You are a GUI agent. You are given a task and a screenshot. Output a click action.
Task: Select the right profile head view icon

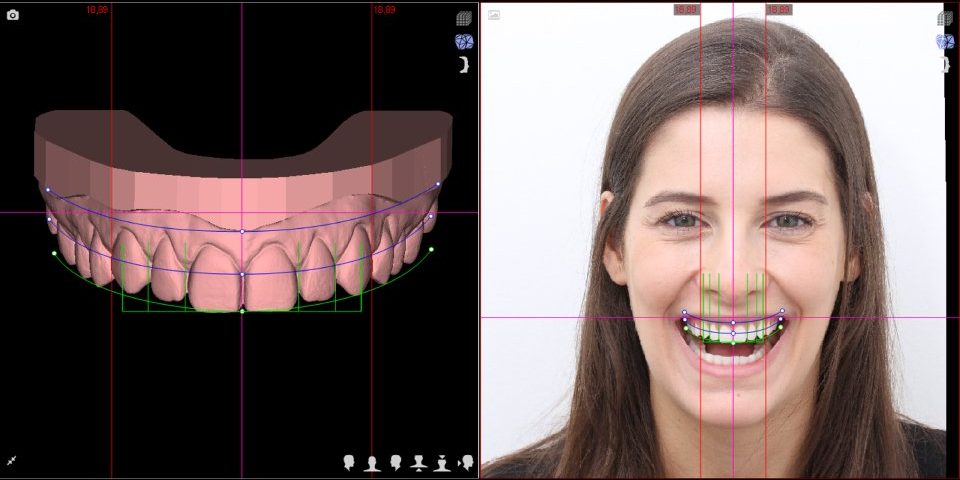[349, 462]
